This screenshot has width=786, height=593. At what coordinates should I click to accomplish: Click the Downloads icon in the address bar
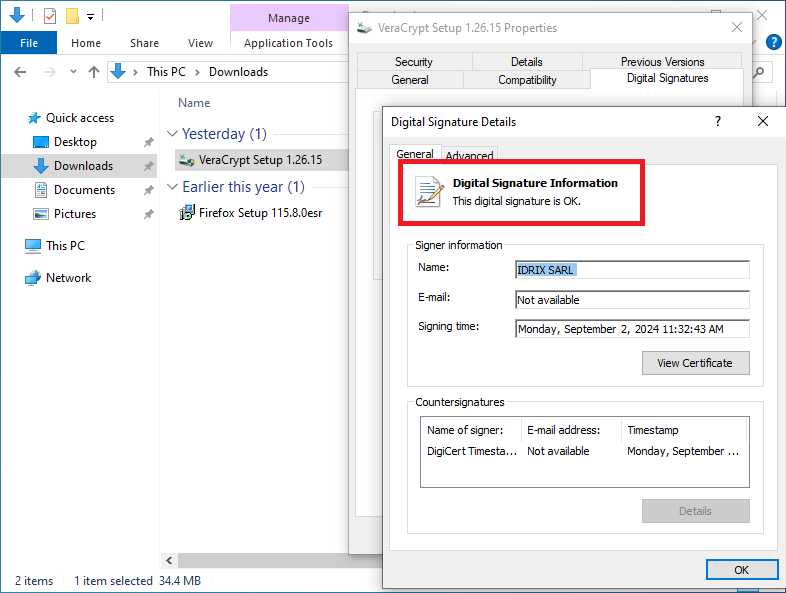(x=118, y=72)
